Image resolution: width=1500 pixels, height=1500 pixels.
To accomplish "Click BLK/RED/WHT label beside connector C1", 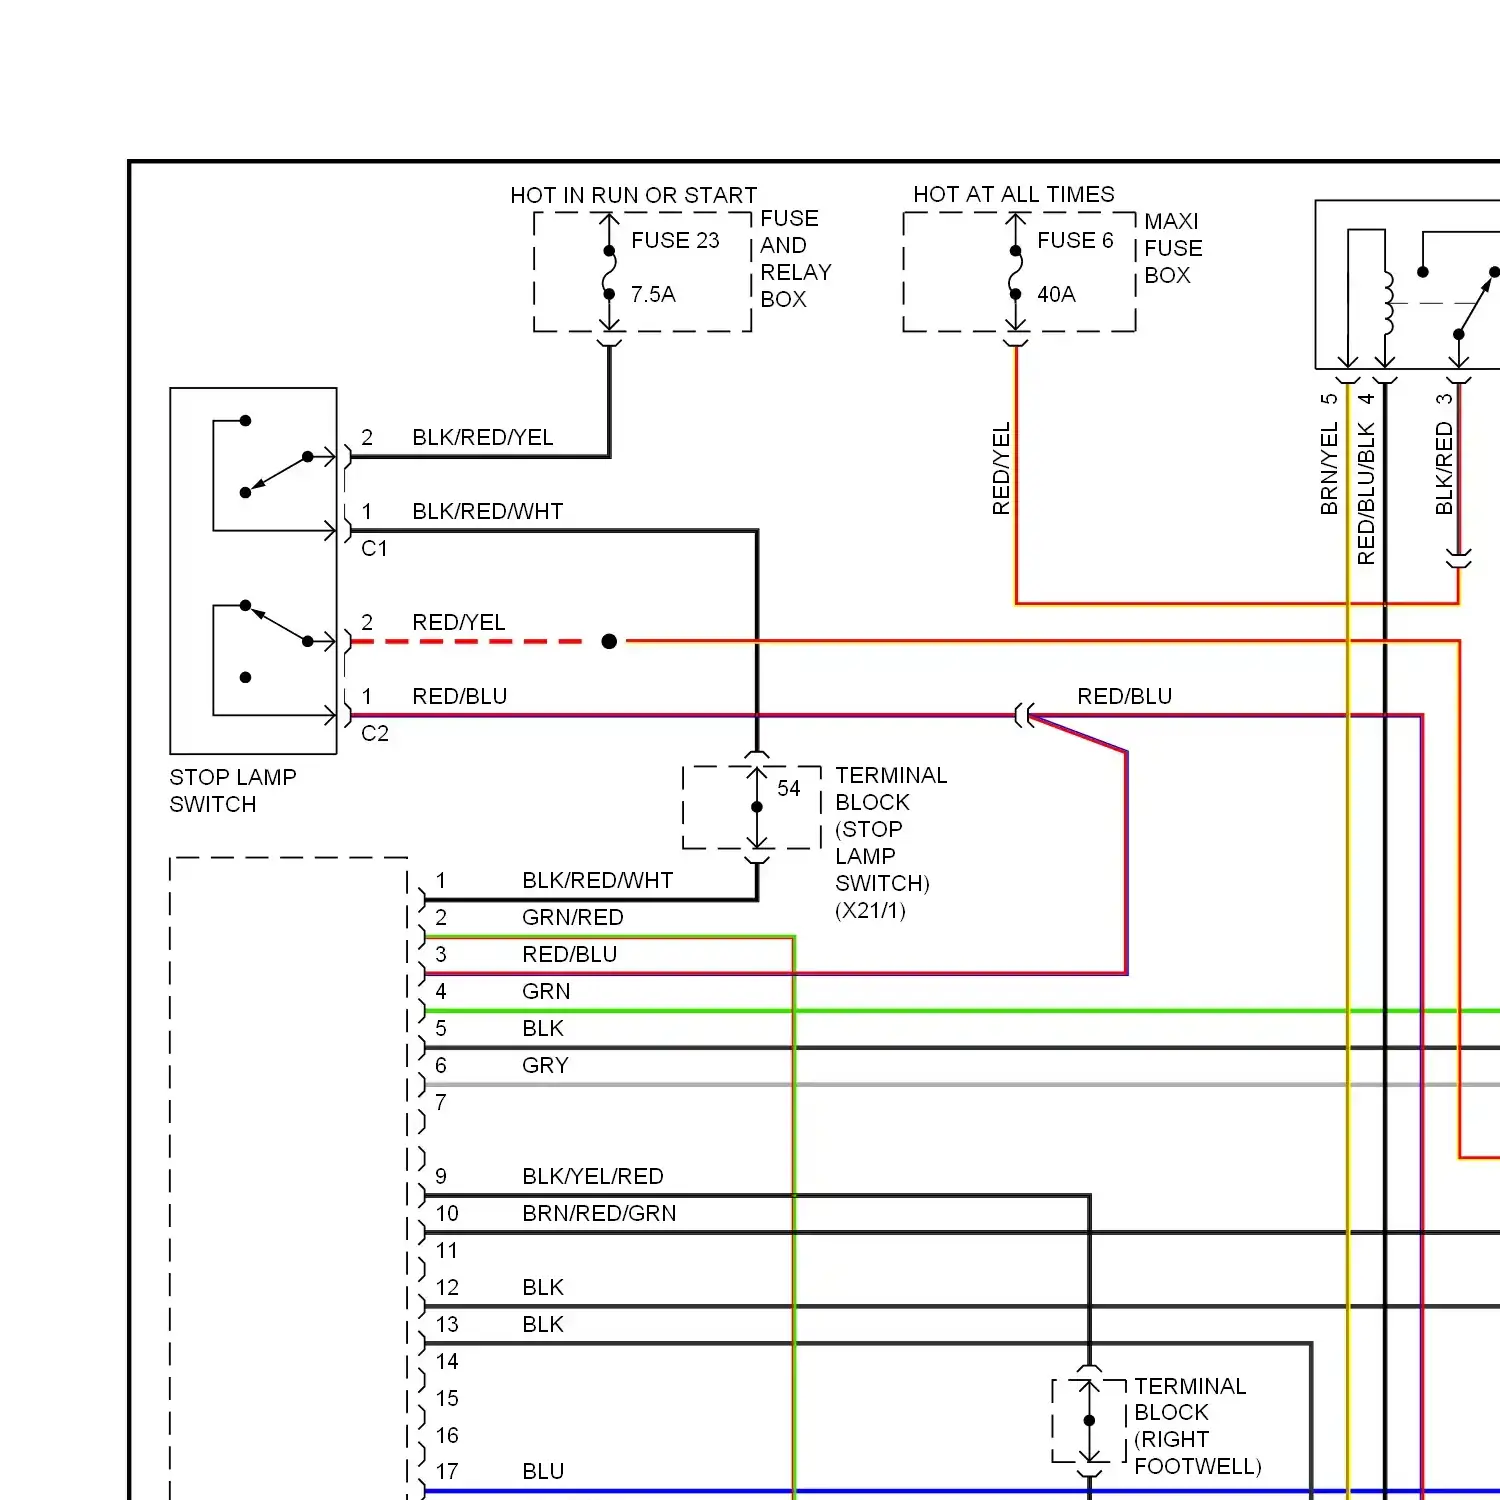I will 487,511.
